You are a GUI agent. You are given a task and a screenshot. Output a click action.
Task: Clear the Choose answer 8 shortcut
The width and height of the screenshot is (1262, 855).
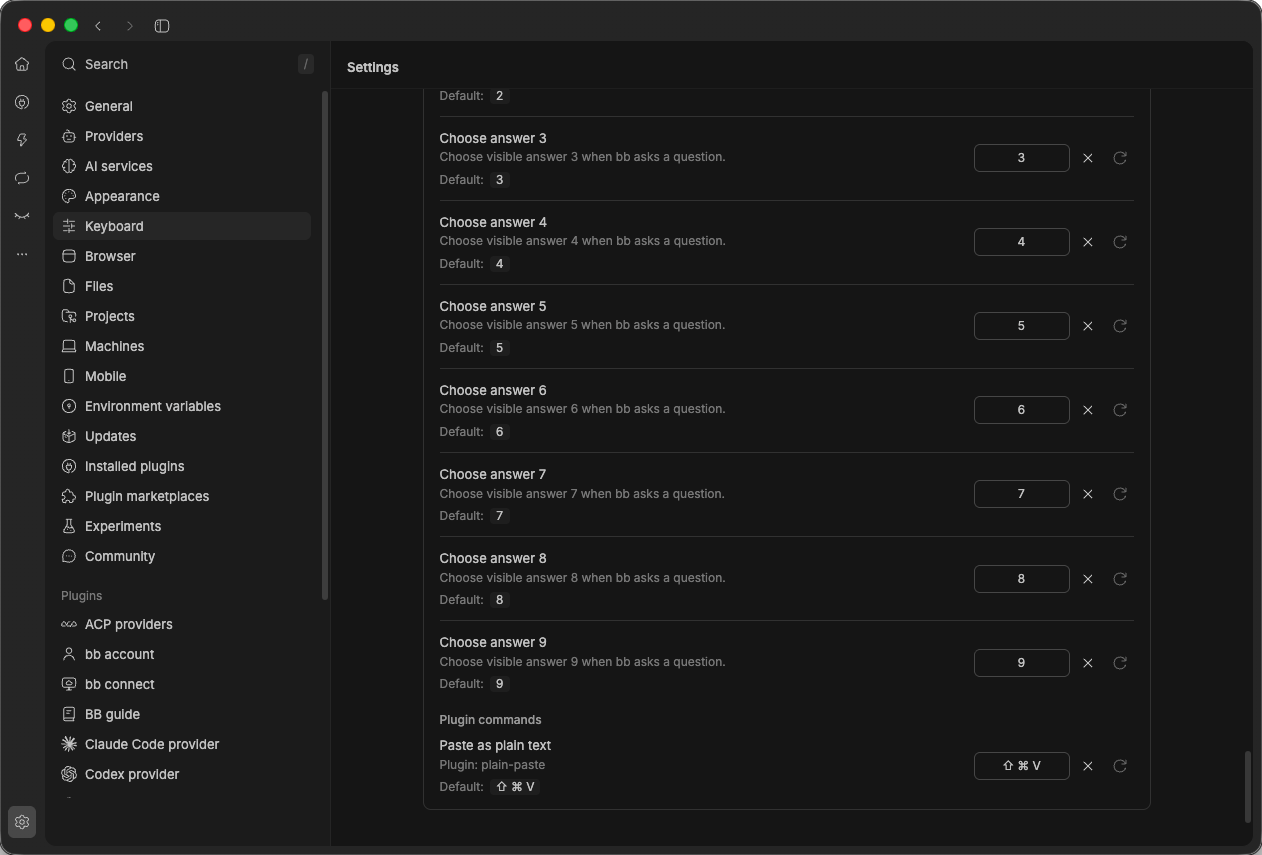pyautogui.click(x=1088, y=579)
